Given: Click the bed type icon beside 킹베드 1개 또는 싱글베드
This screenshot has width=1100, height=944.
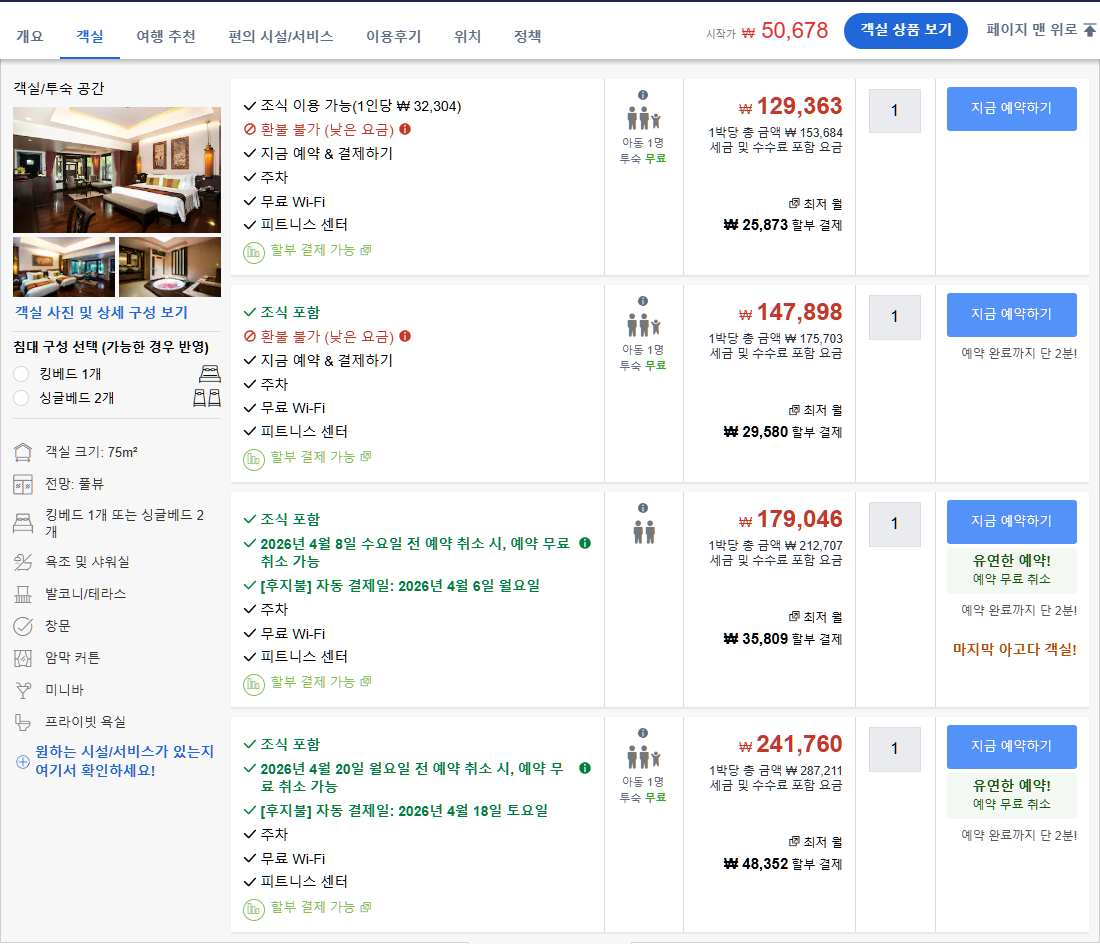Looking at the screenshot, I should 23,523.
